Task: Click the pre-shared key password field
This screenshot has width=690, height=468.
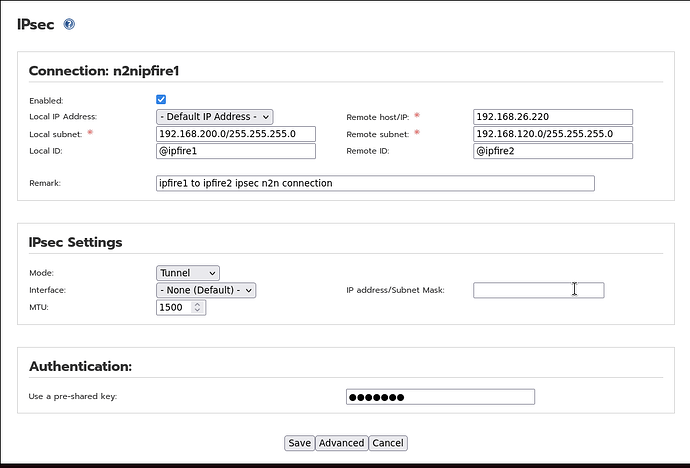Action: [440, 397]
